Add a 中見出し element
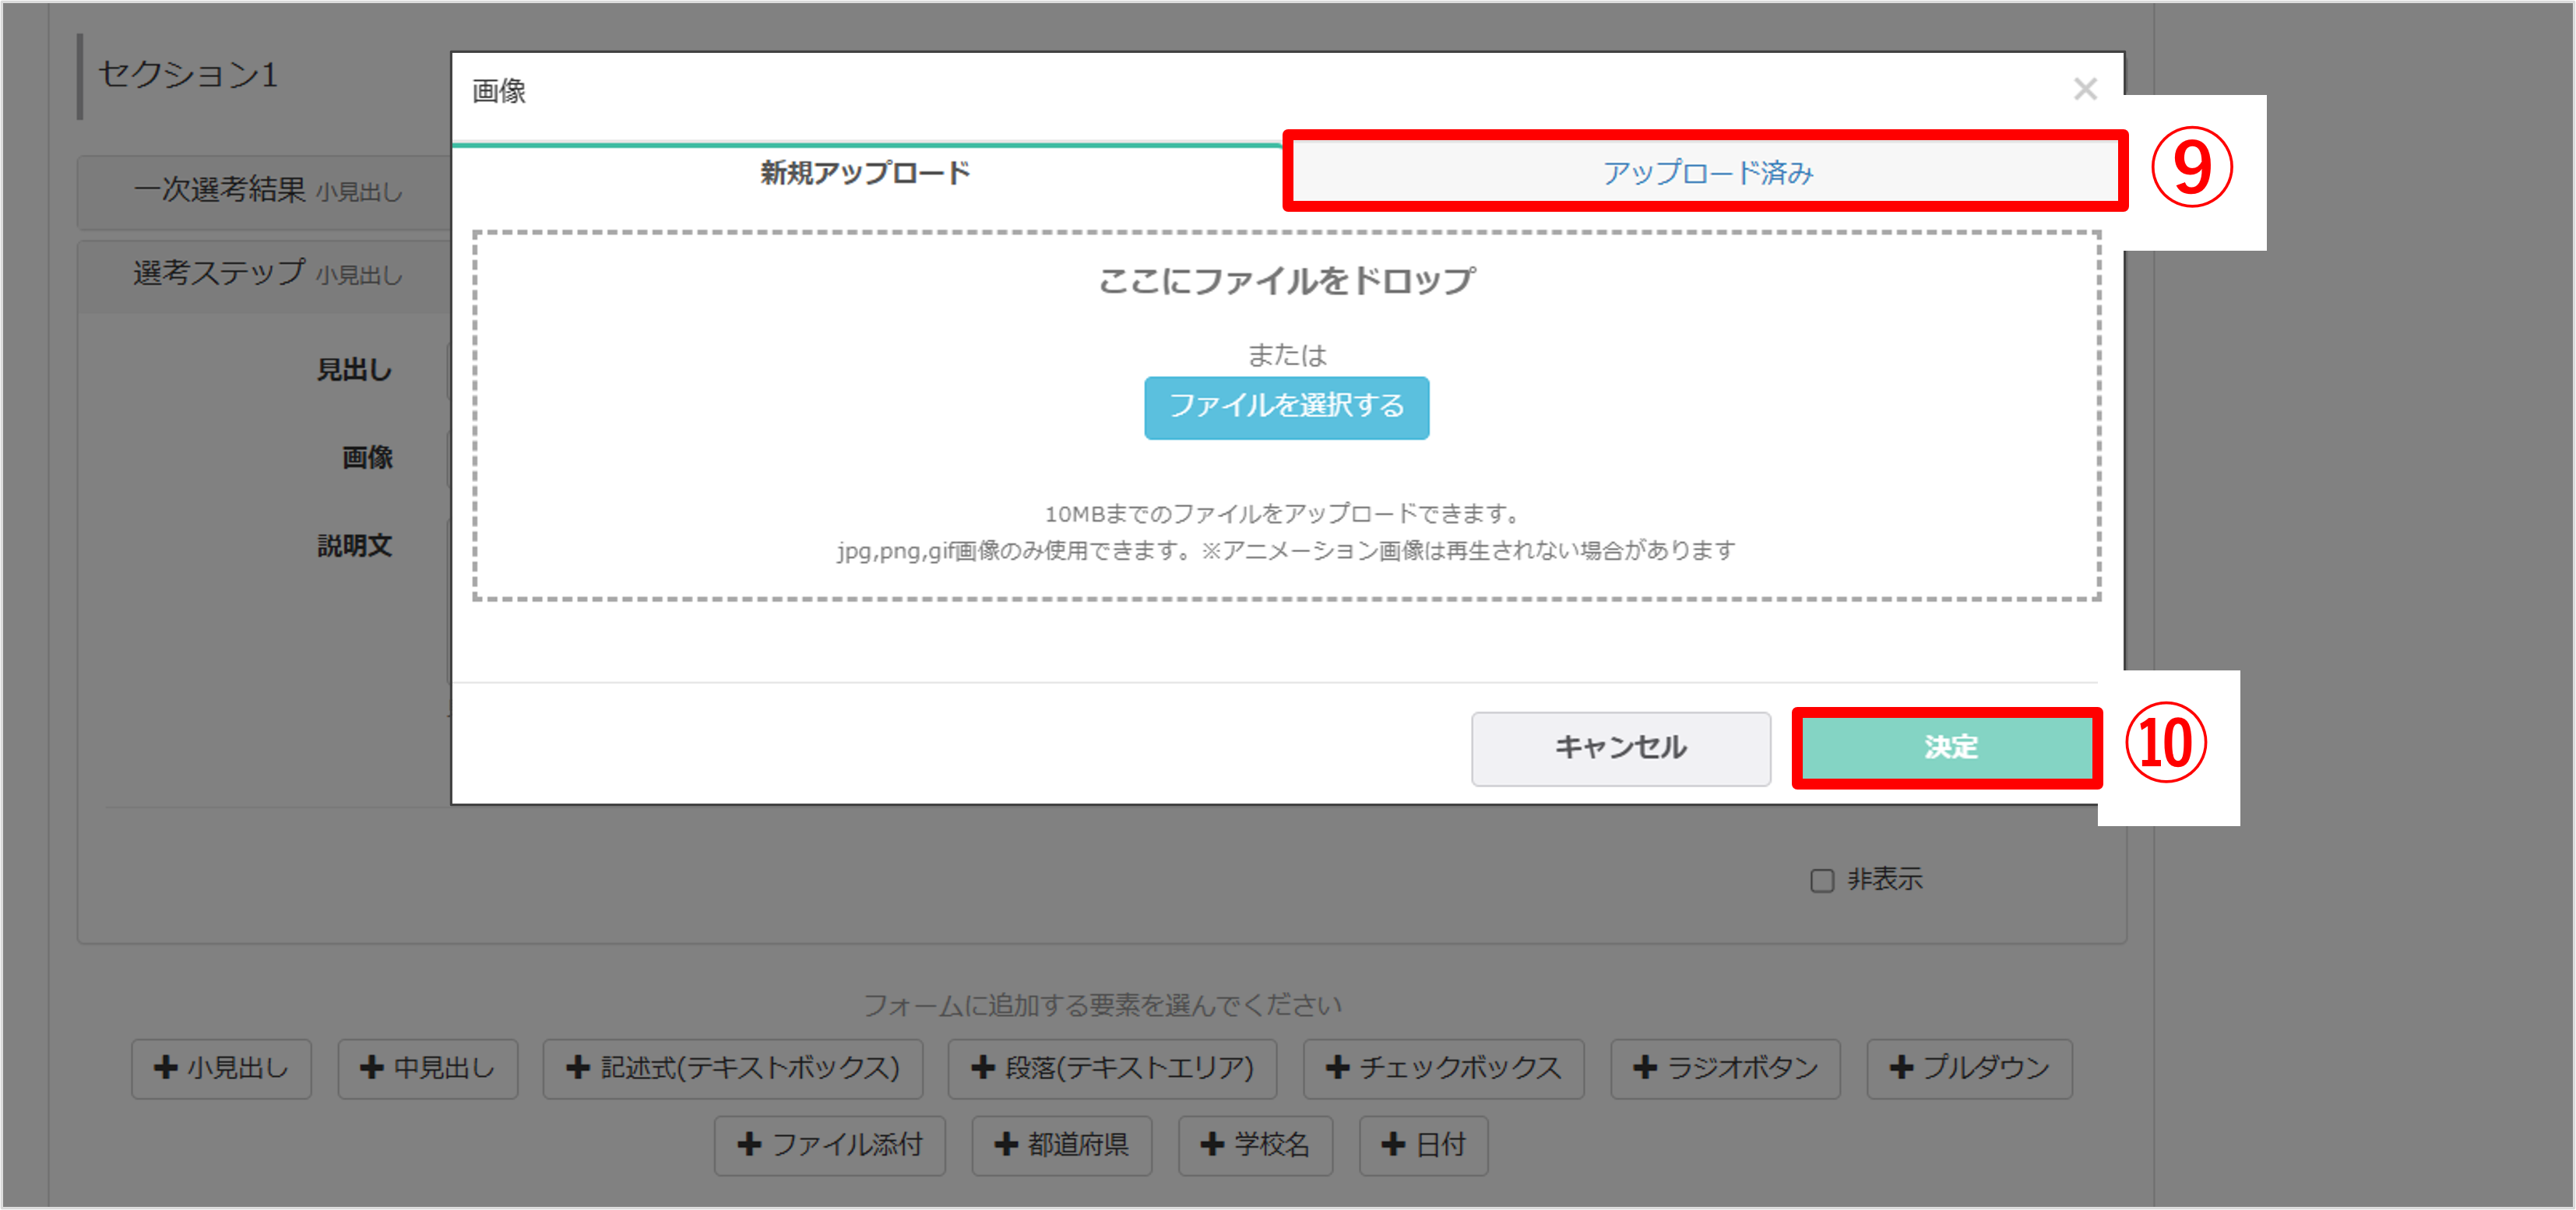 coord(427,1068)
